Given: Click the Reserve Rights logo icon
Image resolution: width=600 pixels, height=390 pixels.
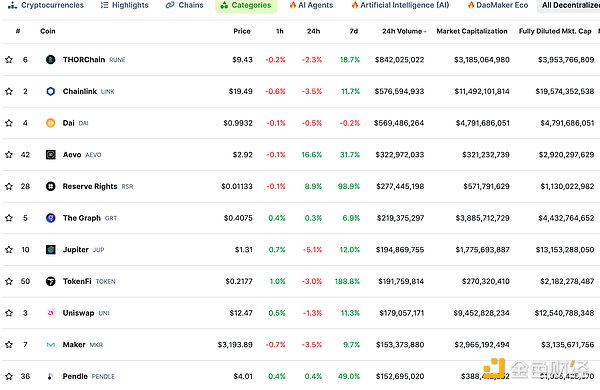Looking at the screenshot, I should click(x=51, y=186).
